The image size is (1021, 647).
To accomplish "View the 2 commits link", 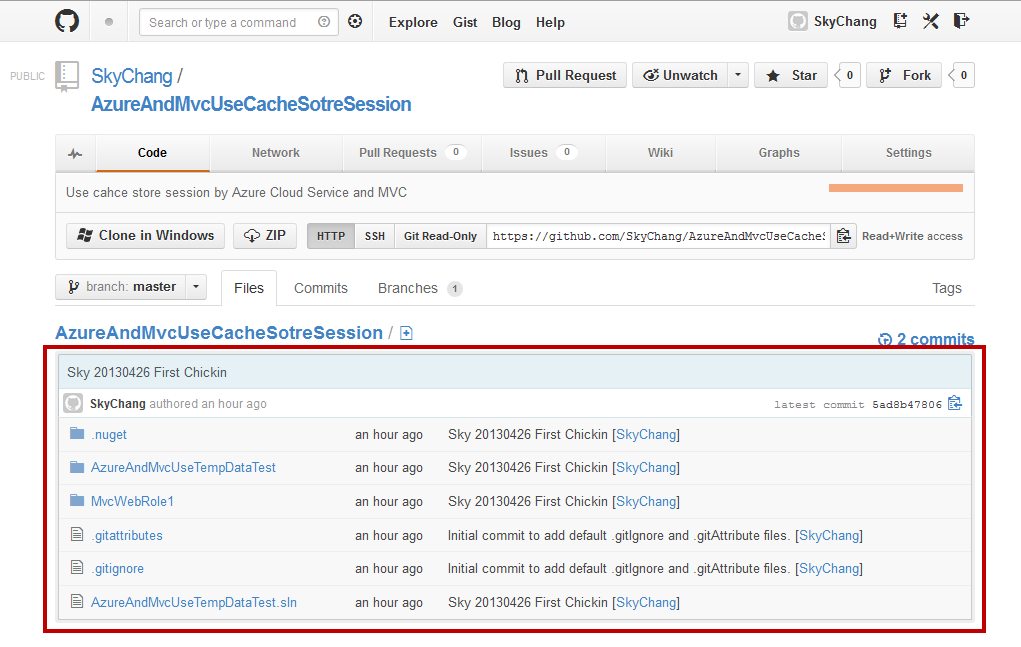I will pos(927,339).
